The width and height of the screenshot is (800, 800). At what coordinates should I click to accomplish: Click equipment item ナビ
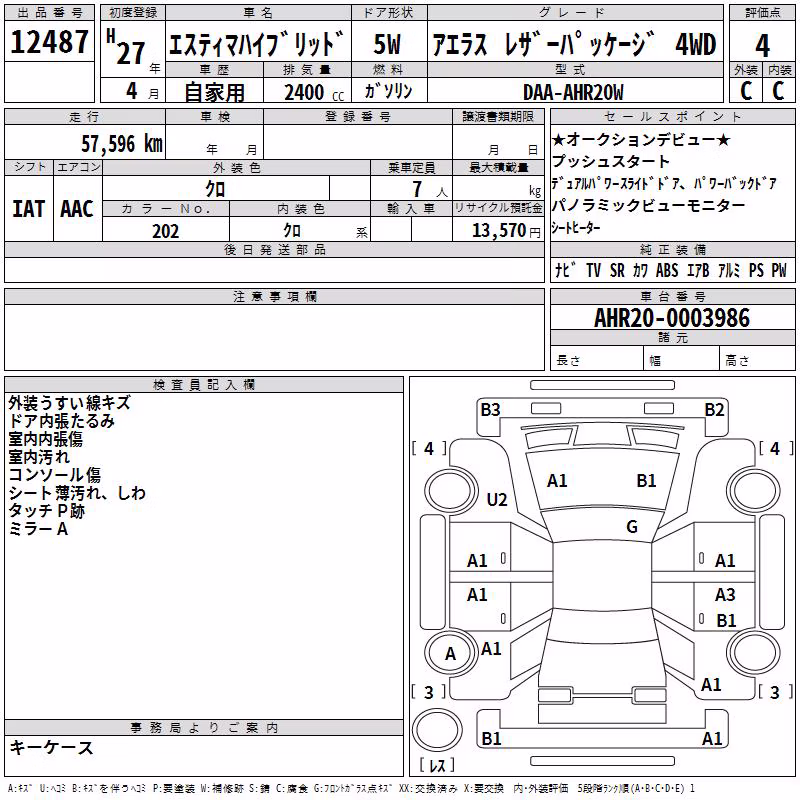click(565, 270)
